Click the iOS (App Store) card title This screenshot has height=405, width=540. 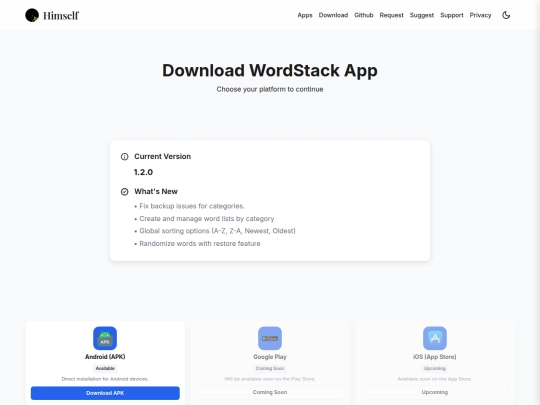(435, 357)
